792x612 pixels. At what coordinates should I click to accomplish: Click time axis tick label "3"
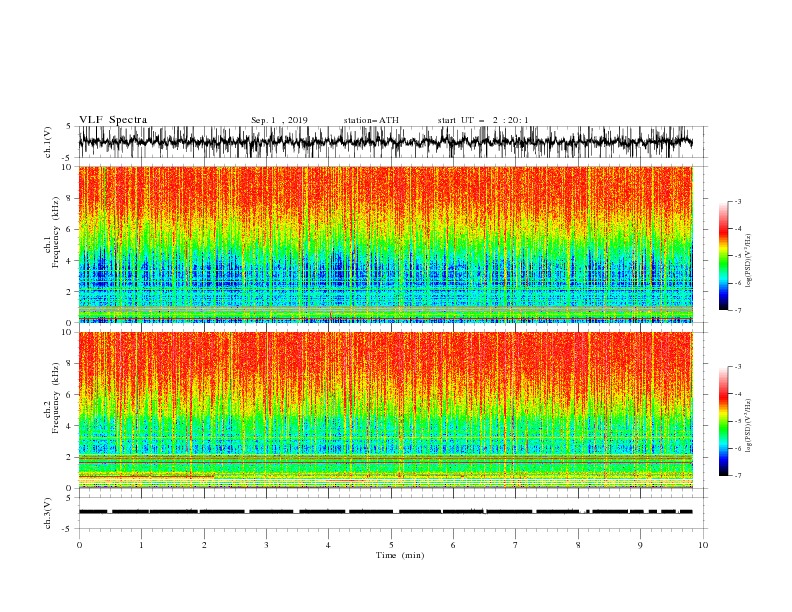click(266, 545)
